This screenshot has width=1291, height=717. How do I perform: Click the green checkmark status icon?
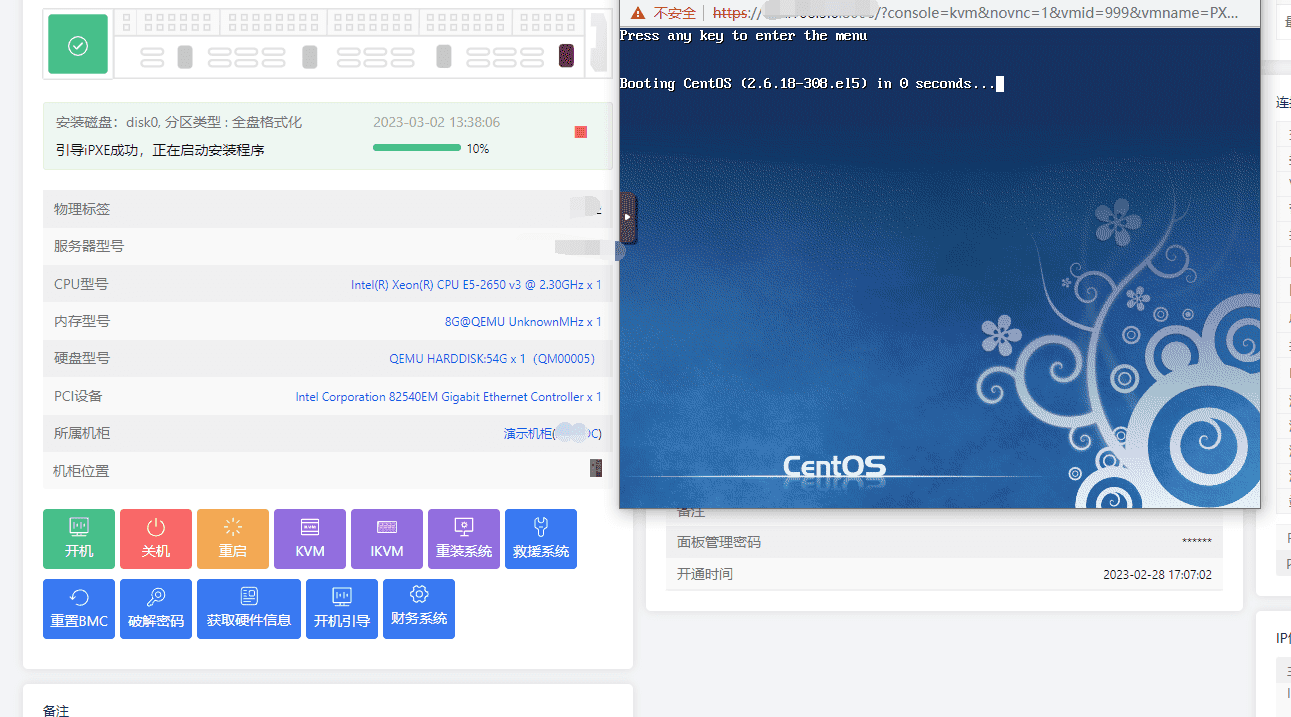pos(78,45)
